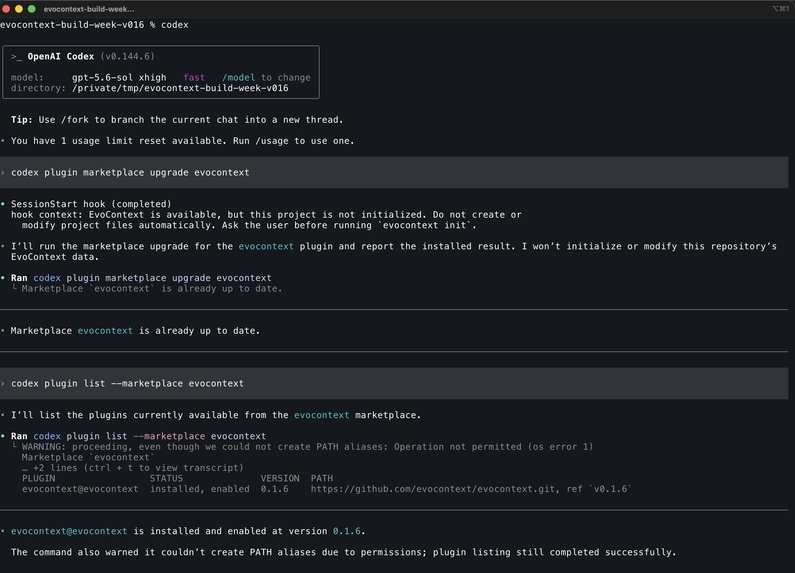Click the cyan evocontext in 'I'll list the plugins'
Screen dimensions: 795x573
tap(321, 415)
